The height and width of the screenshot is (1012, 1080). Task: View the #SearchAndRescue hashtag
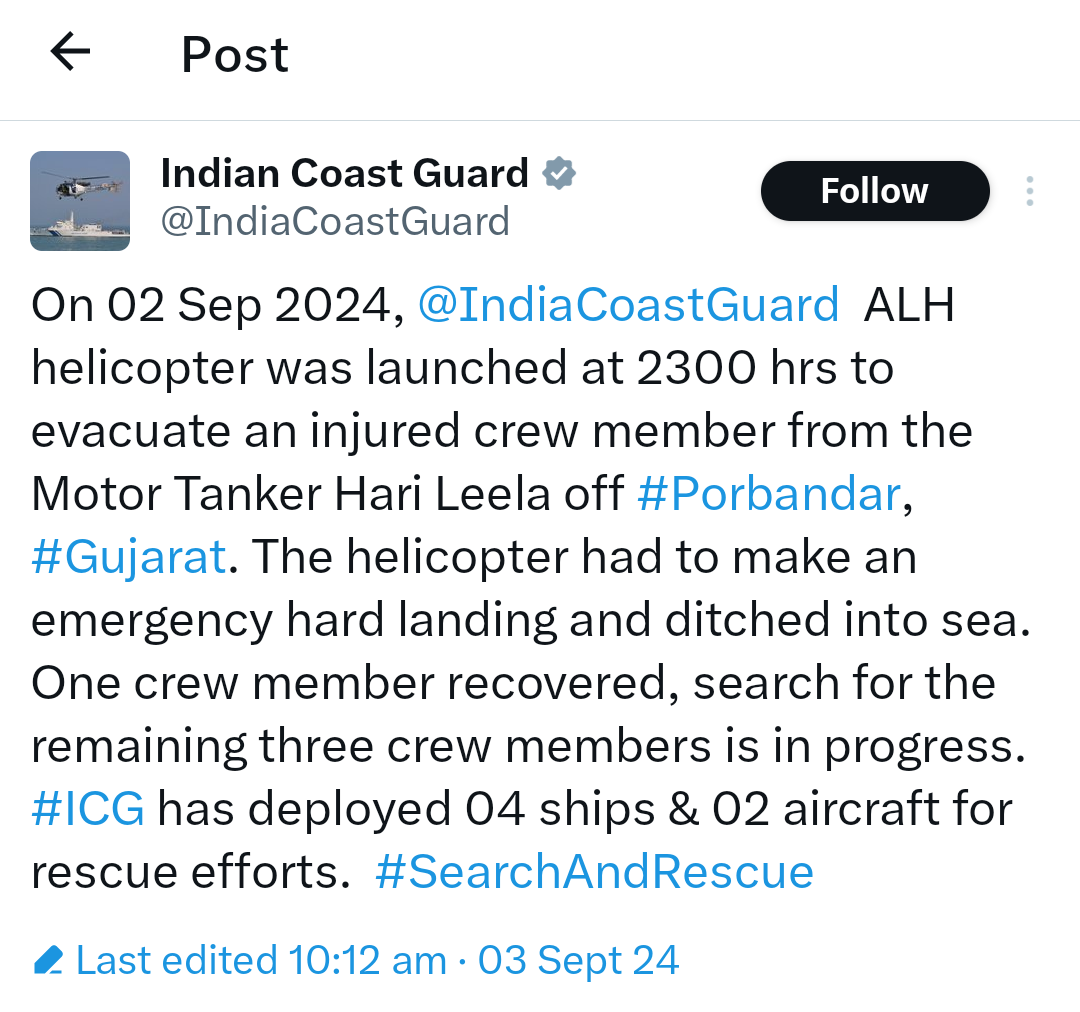594,872
